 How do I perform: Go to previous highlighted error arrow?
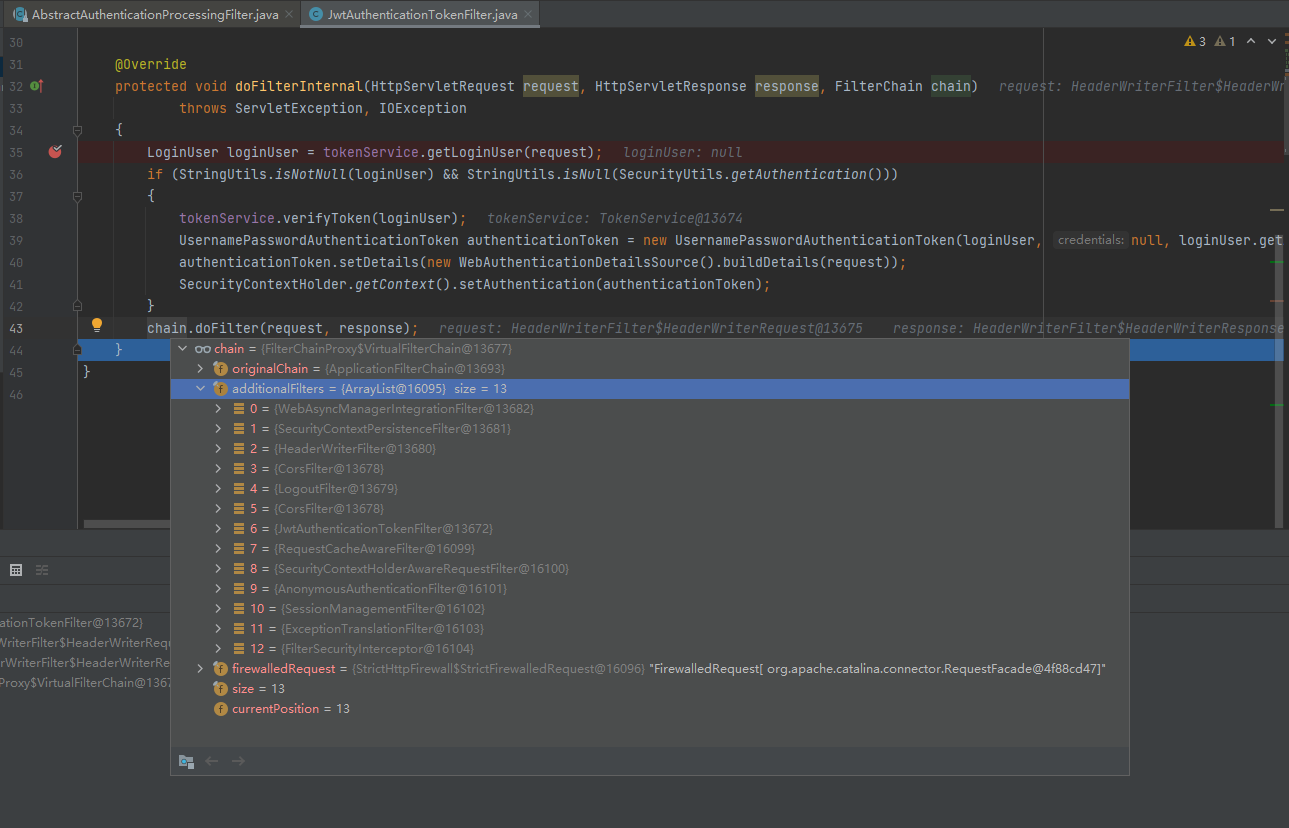coord(1252,42)
